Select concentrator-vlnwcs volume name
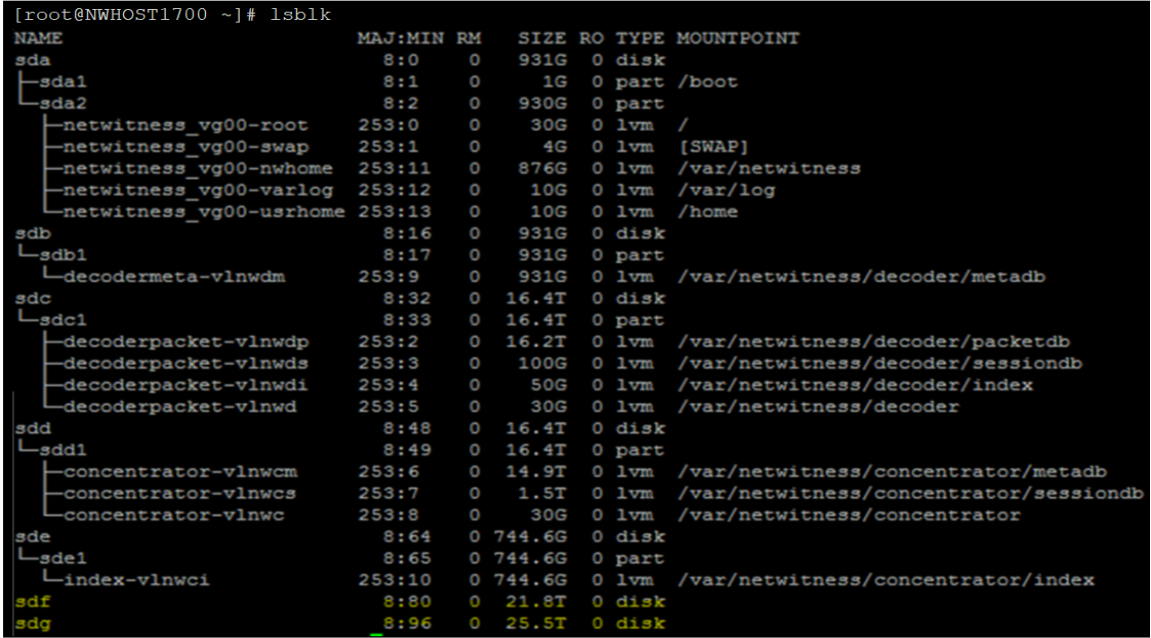 (180, 493)
